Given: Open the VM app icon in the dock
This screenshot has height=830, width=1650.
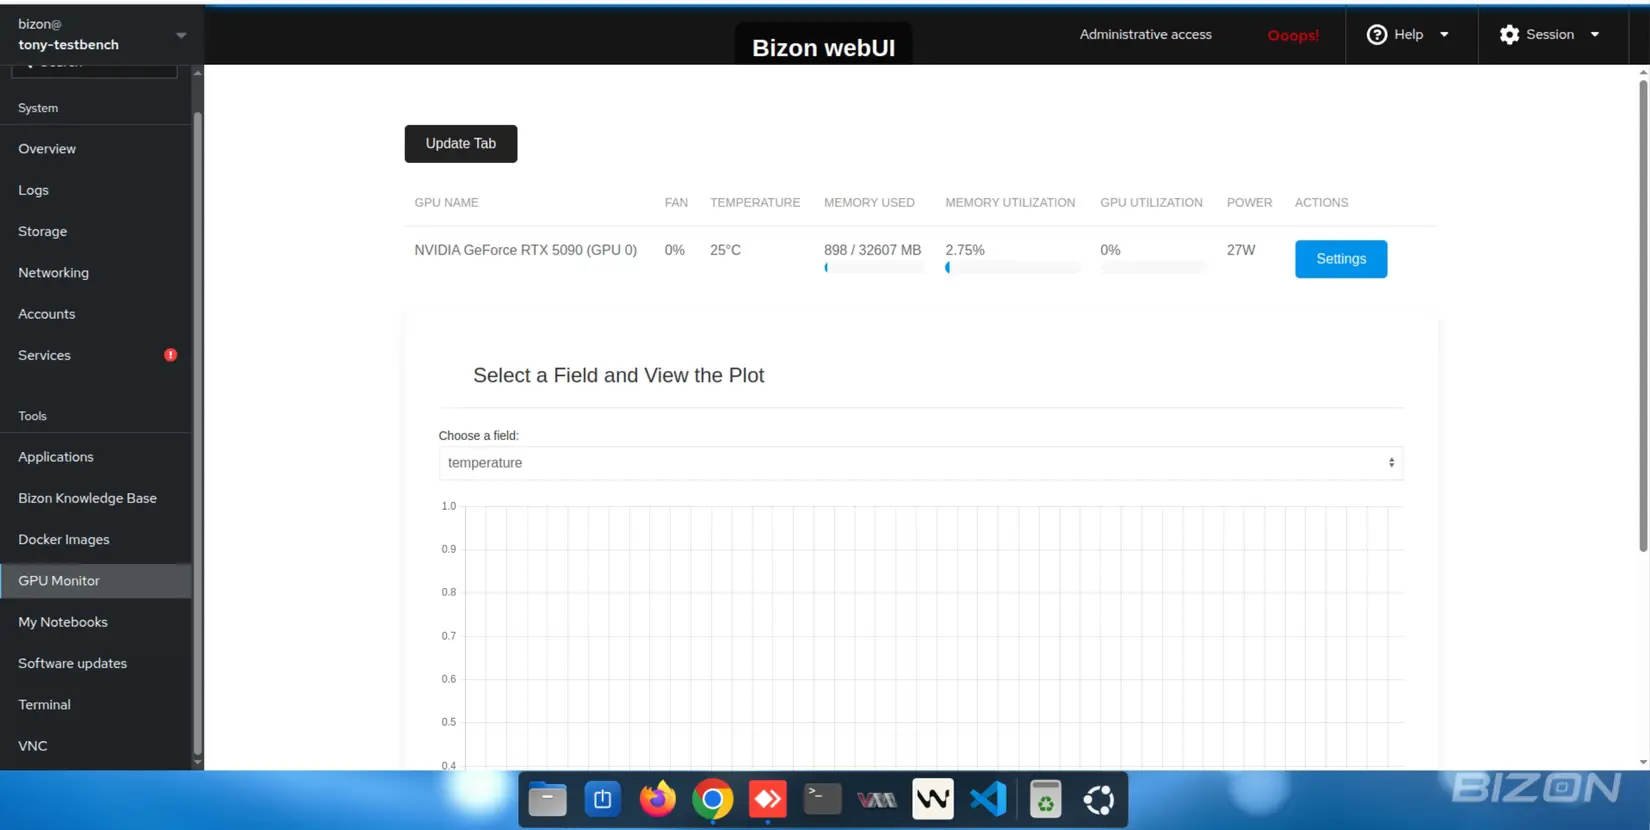Looking at the screenshot, I should pyautogui.click(x=877, y=799).
